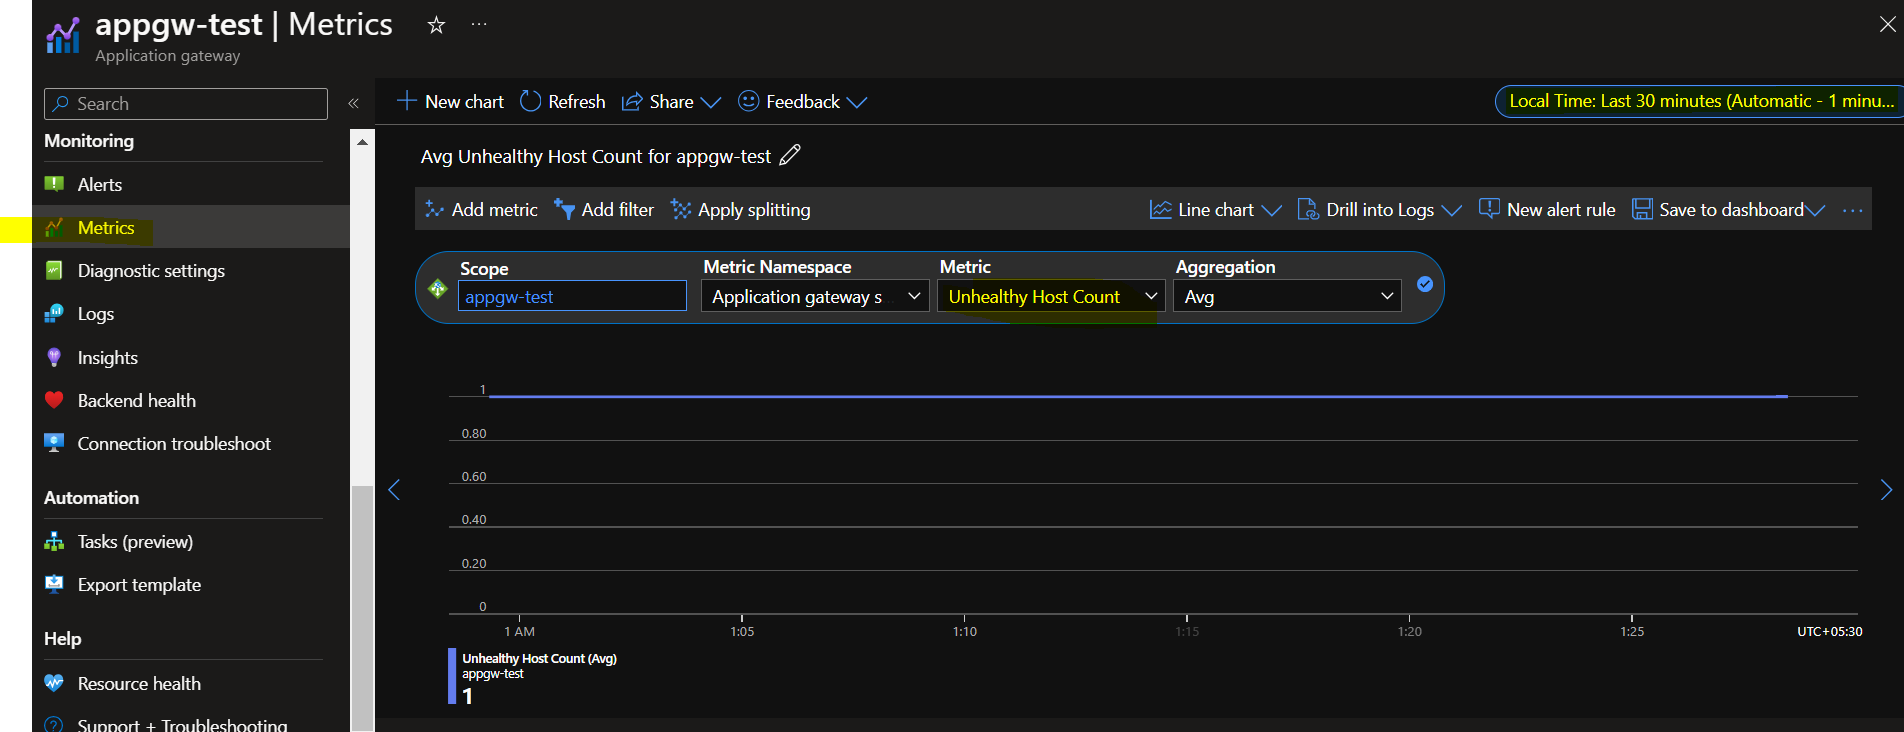Open the chart toolbar's more options ellipsis
This screenshot has width=1904, height=732.
(1852, 210)
